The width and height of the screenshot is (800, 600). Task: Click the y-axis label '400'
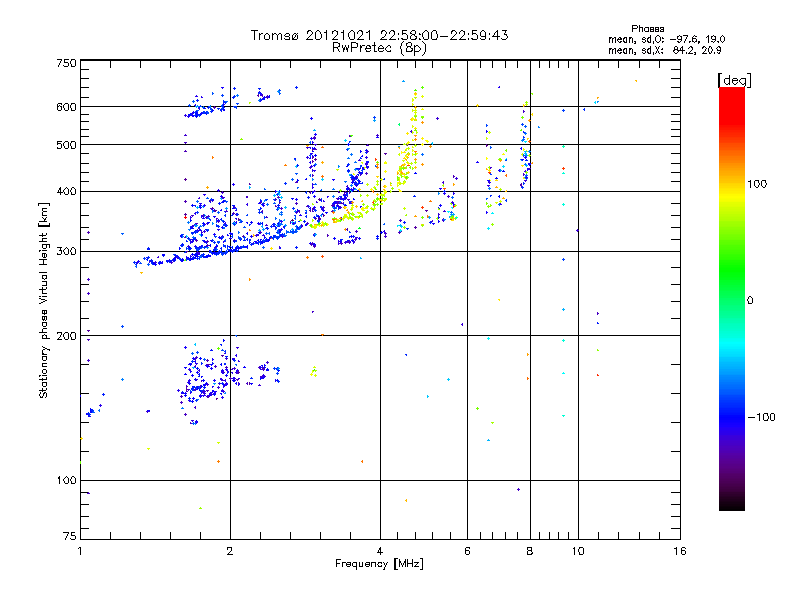[x=66, y=192]
